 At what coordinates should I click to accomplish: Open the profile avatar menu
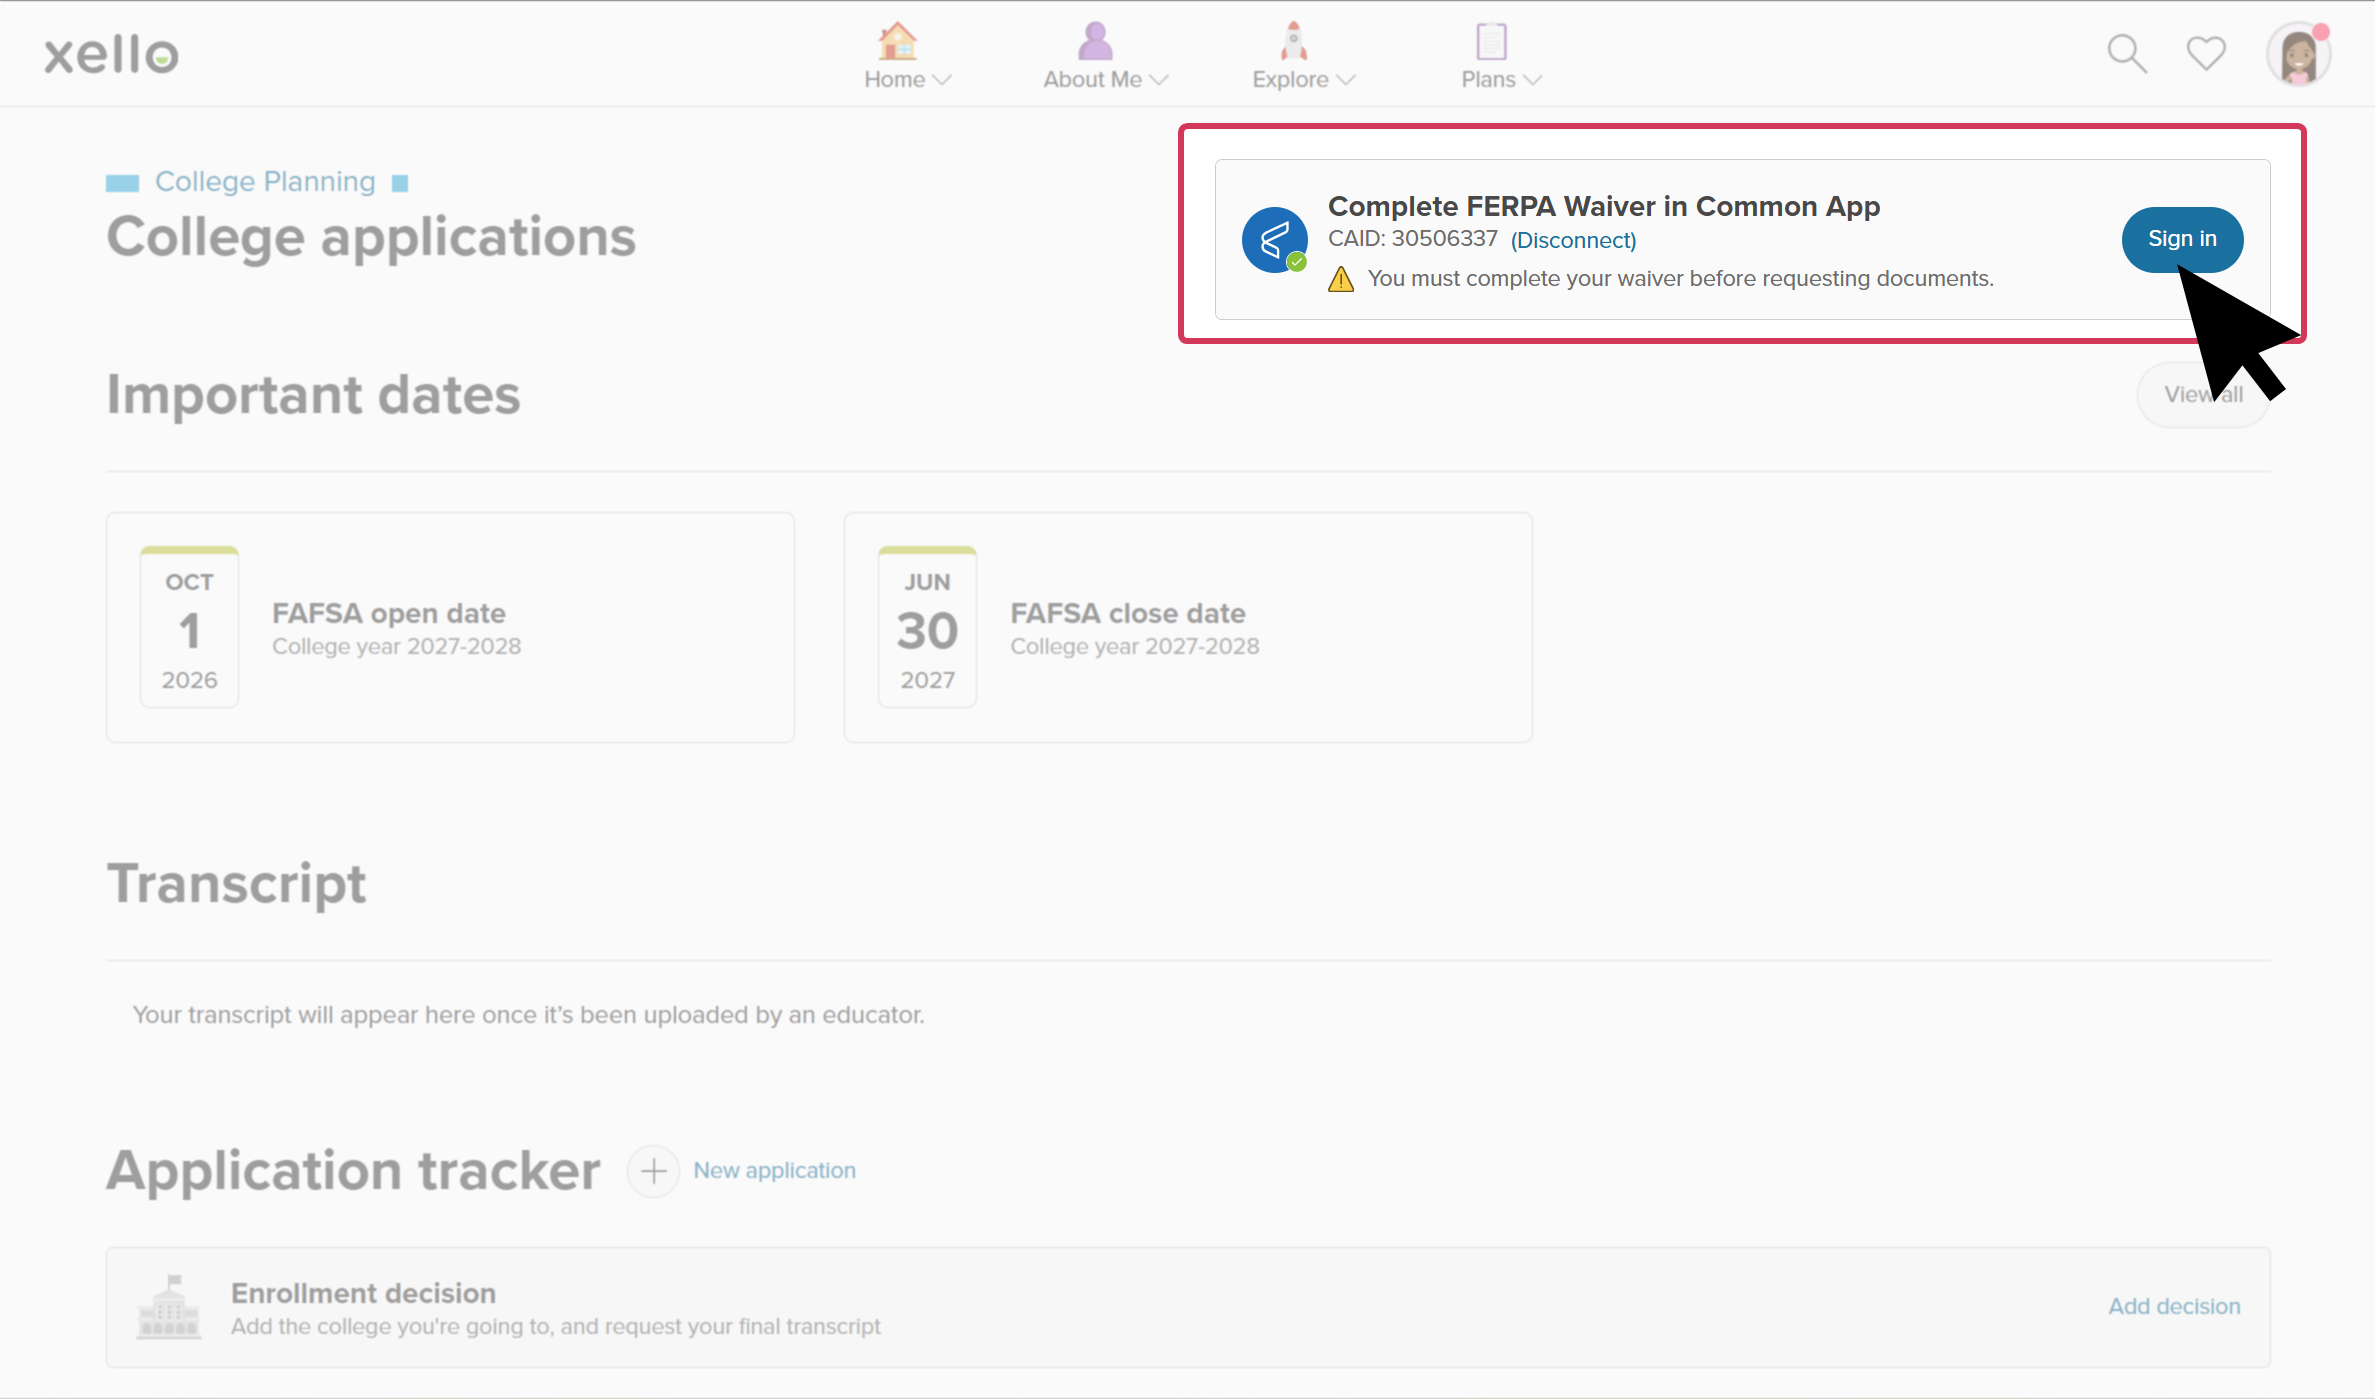[x=2298, y=54]
